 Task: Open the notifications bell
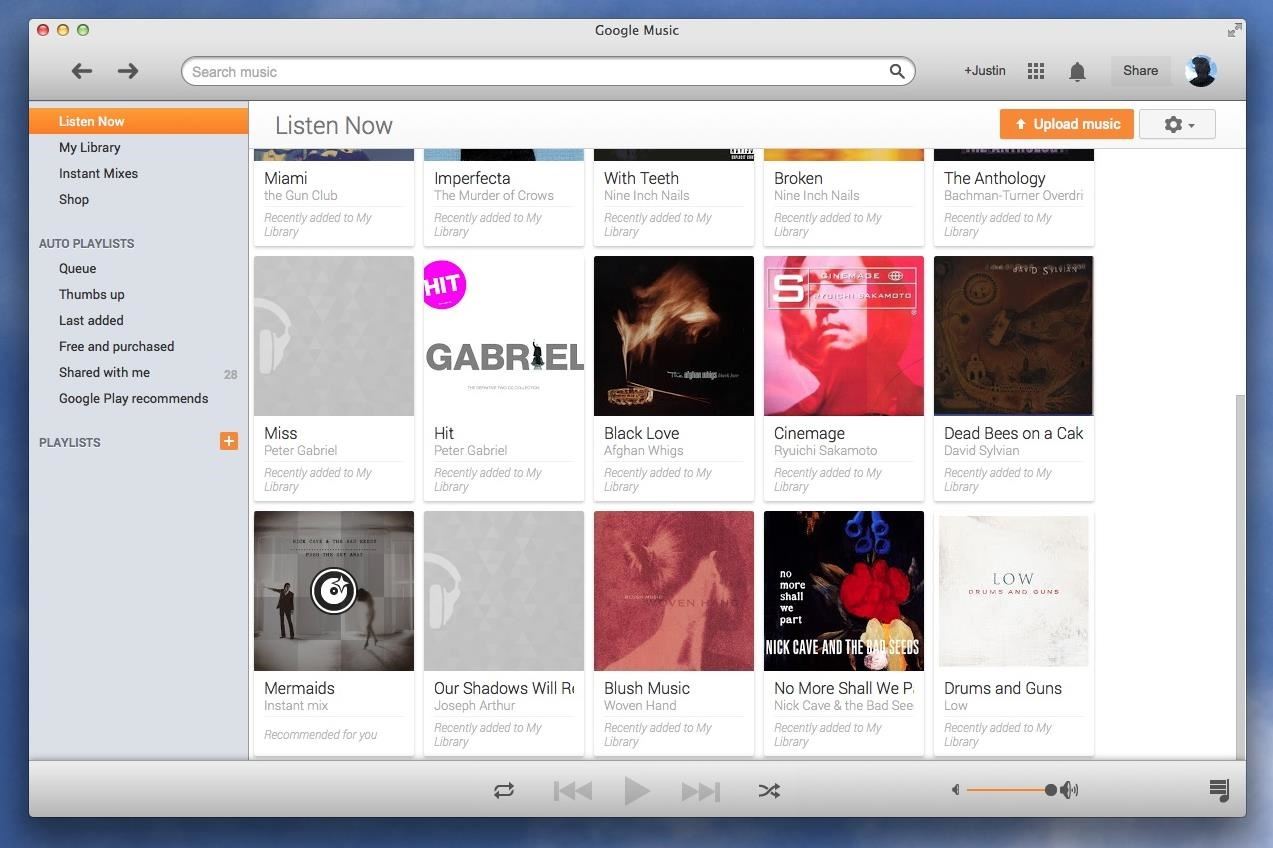(x=1077, y=71)
